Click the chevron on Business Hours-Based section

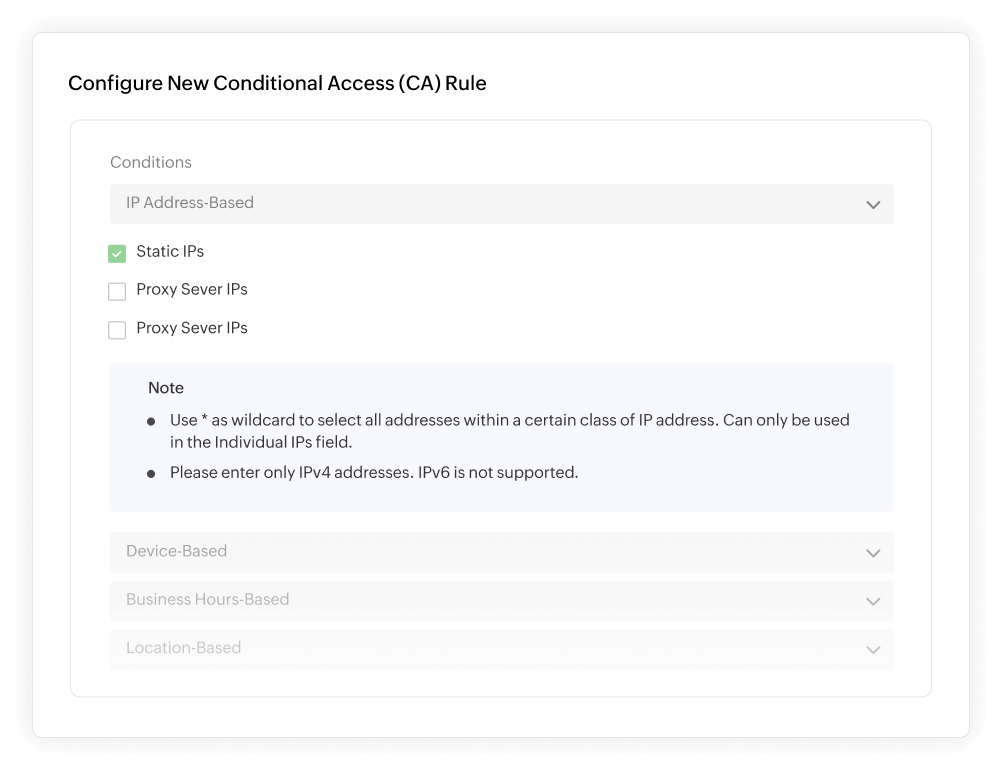872,600
